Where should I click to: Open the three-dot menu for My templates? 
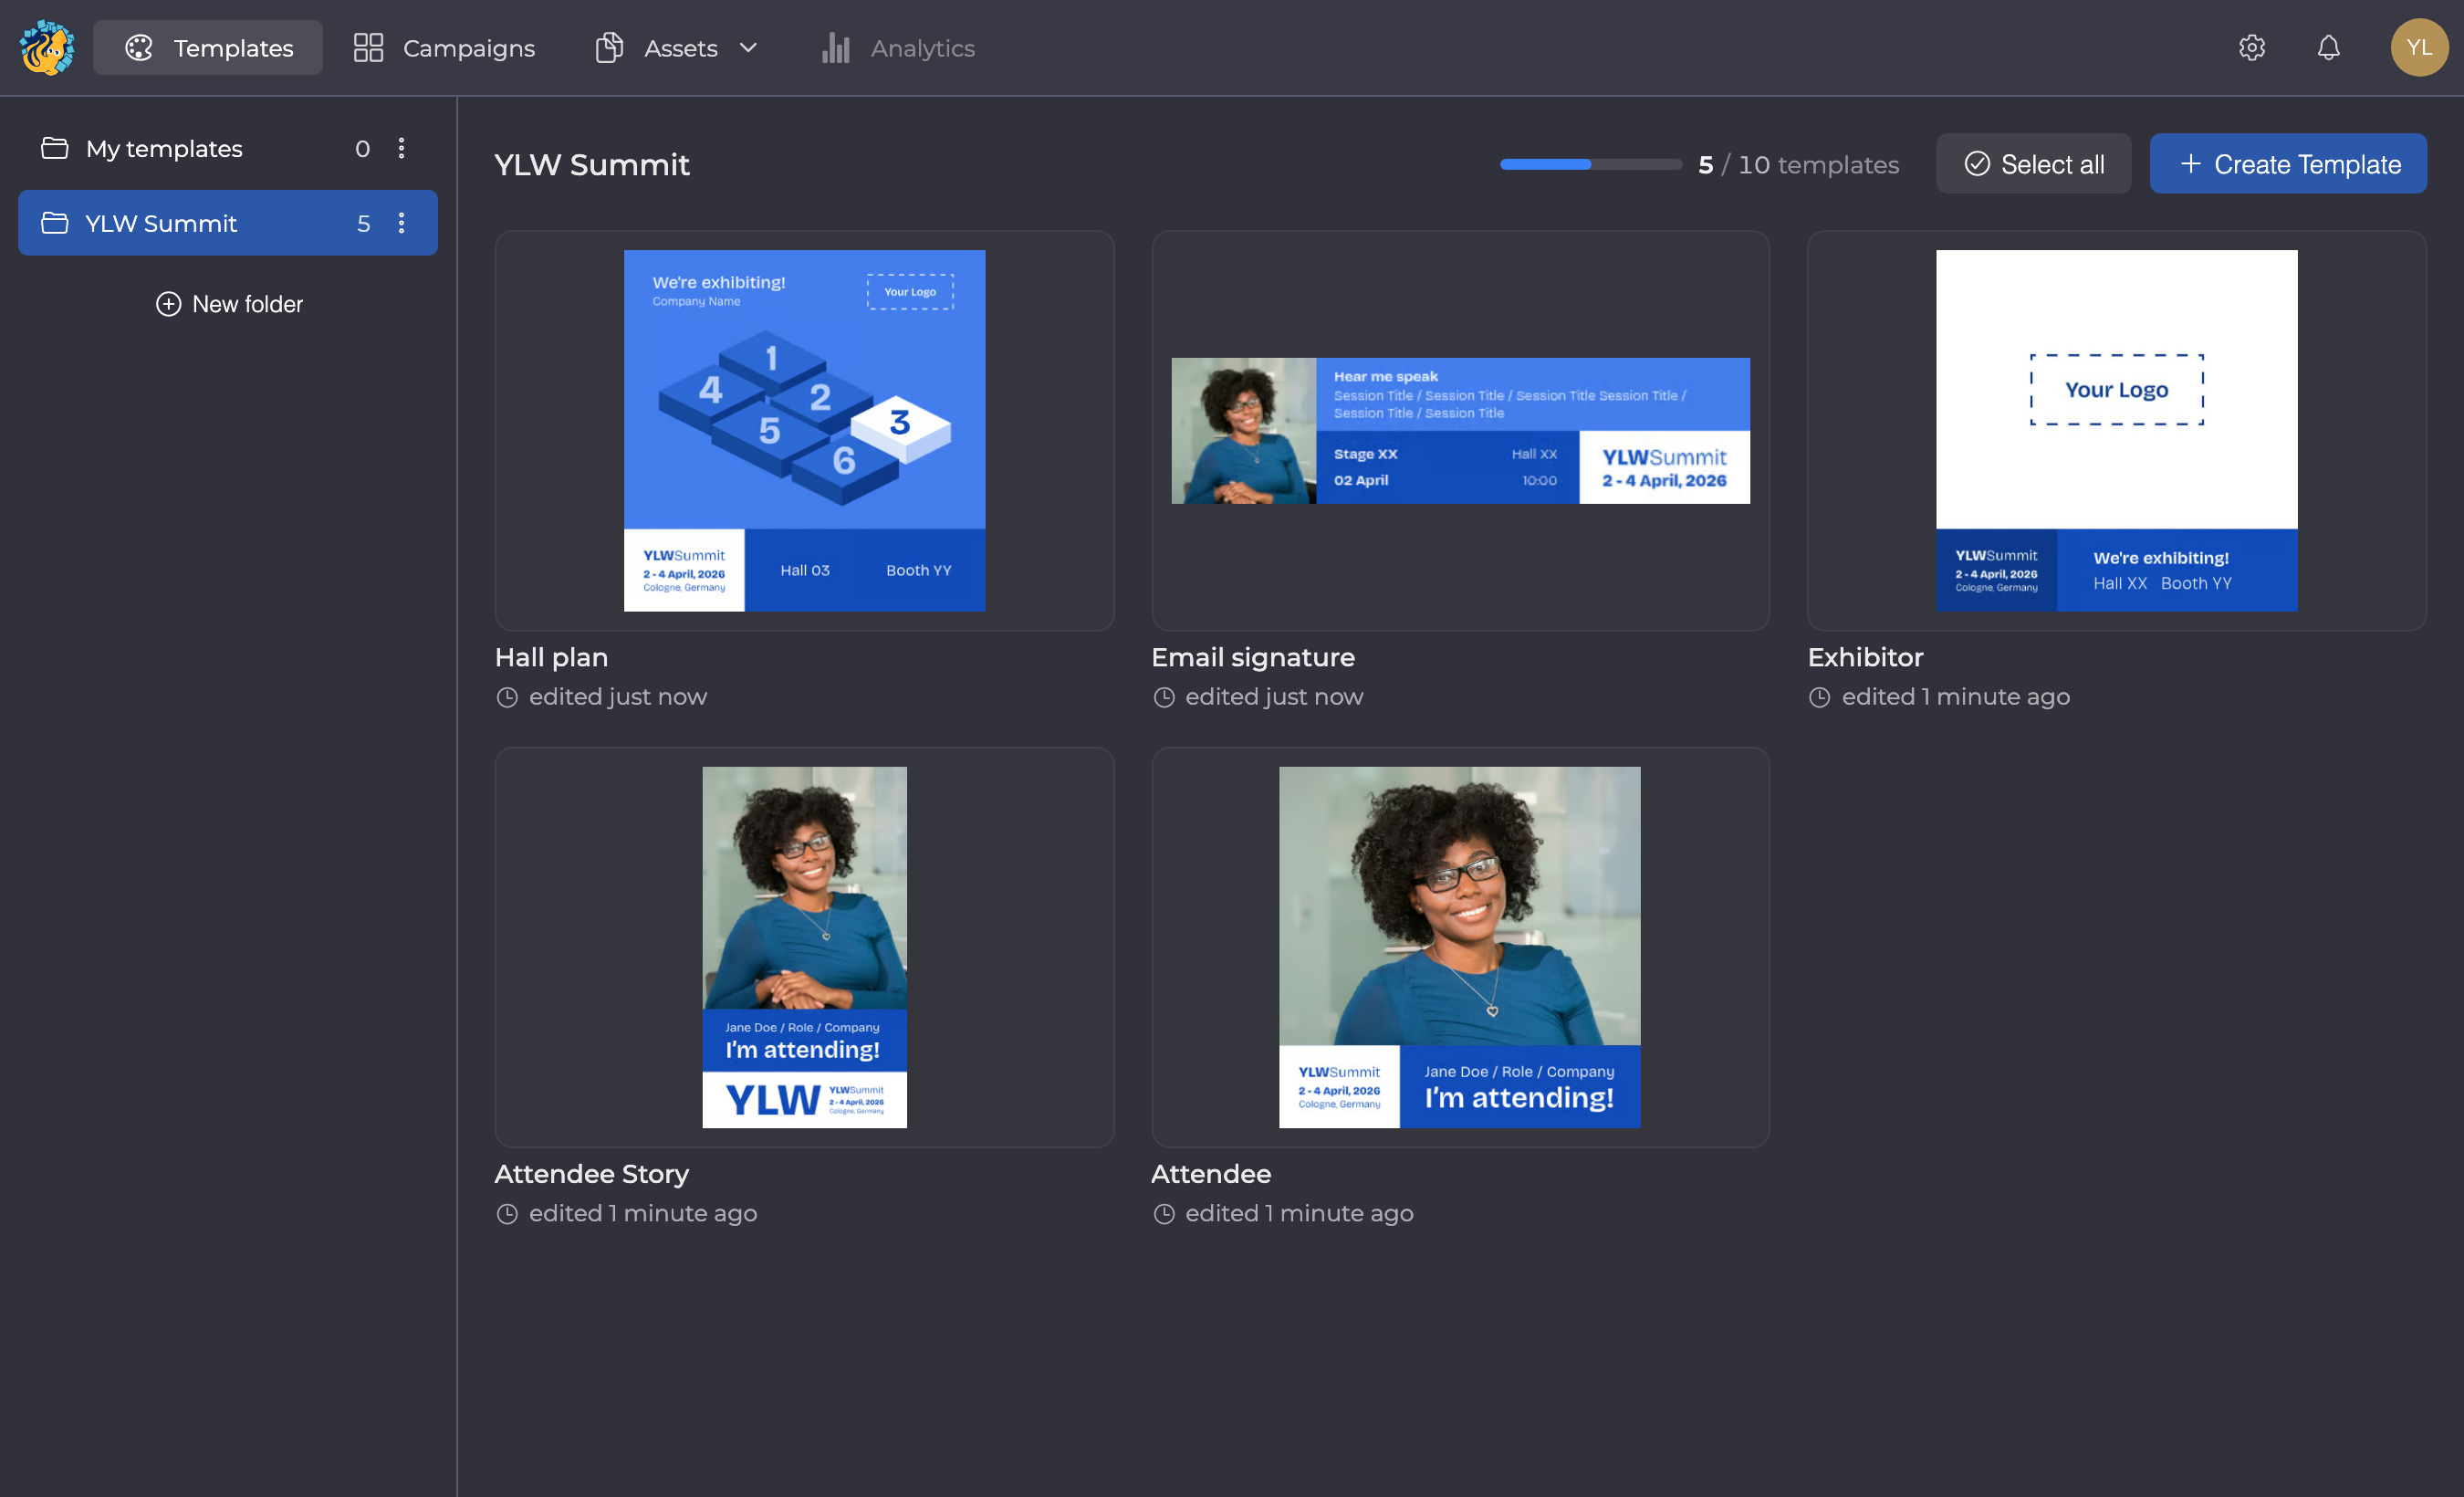(x=401, y=148)
